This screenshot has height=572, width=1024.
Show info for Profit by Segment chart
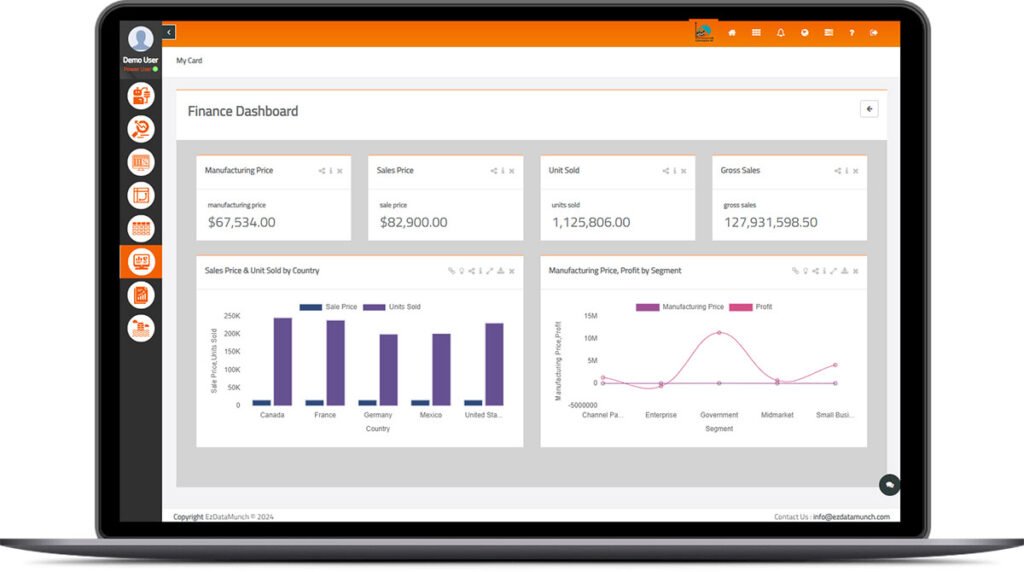click(x=825, y=271)
